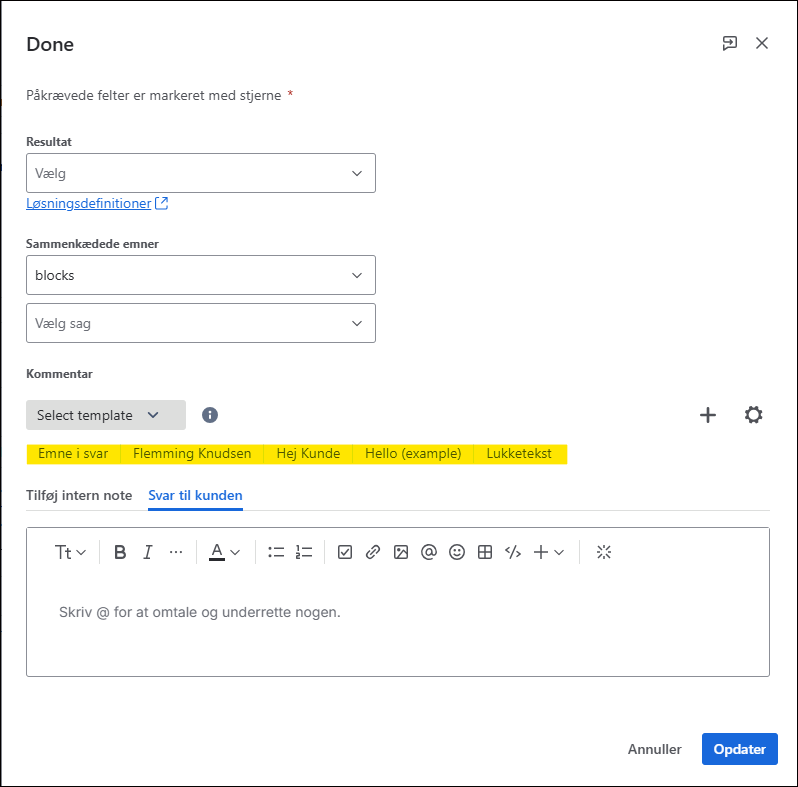Open template settings gear

753,415
